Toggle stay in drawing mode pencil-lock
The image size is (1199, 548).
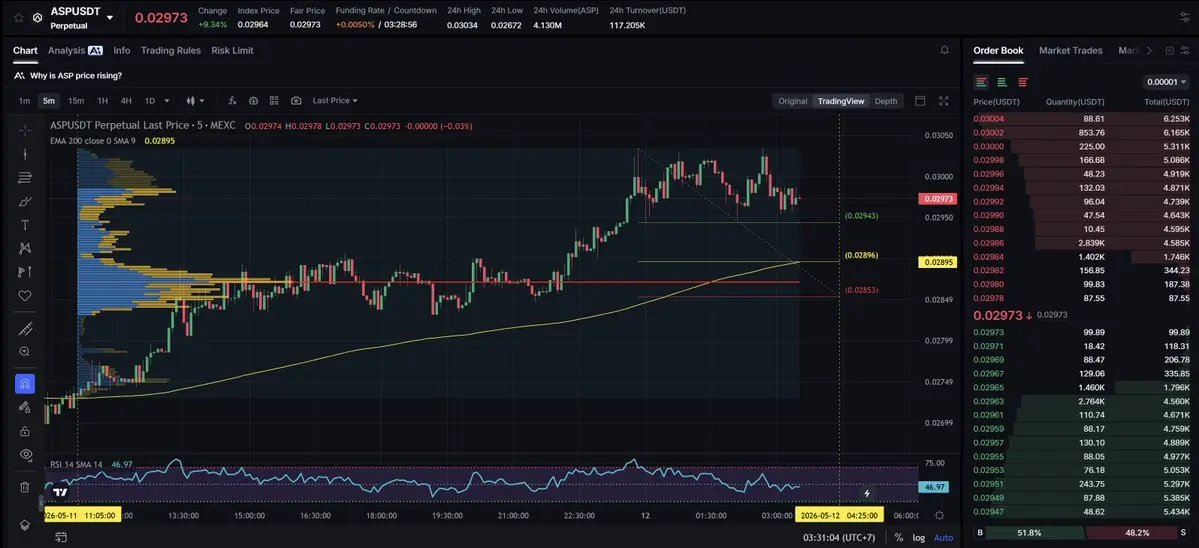pyautogui.click(x=24, y=407)
